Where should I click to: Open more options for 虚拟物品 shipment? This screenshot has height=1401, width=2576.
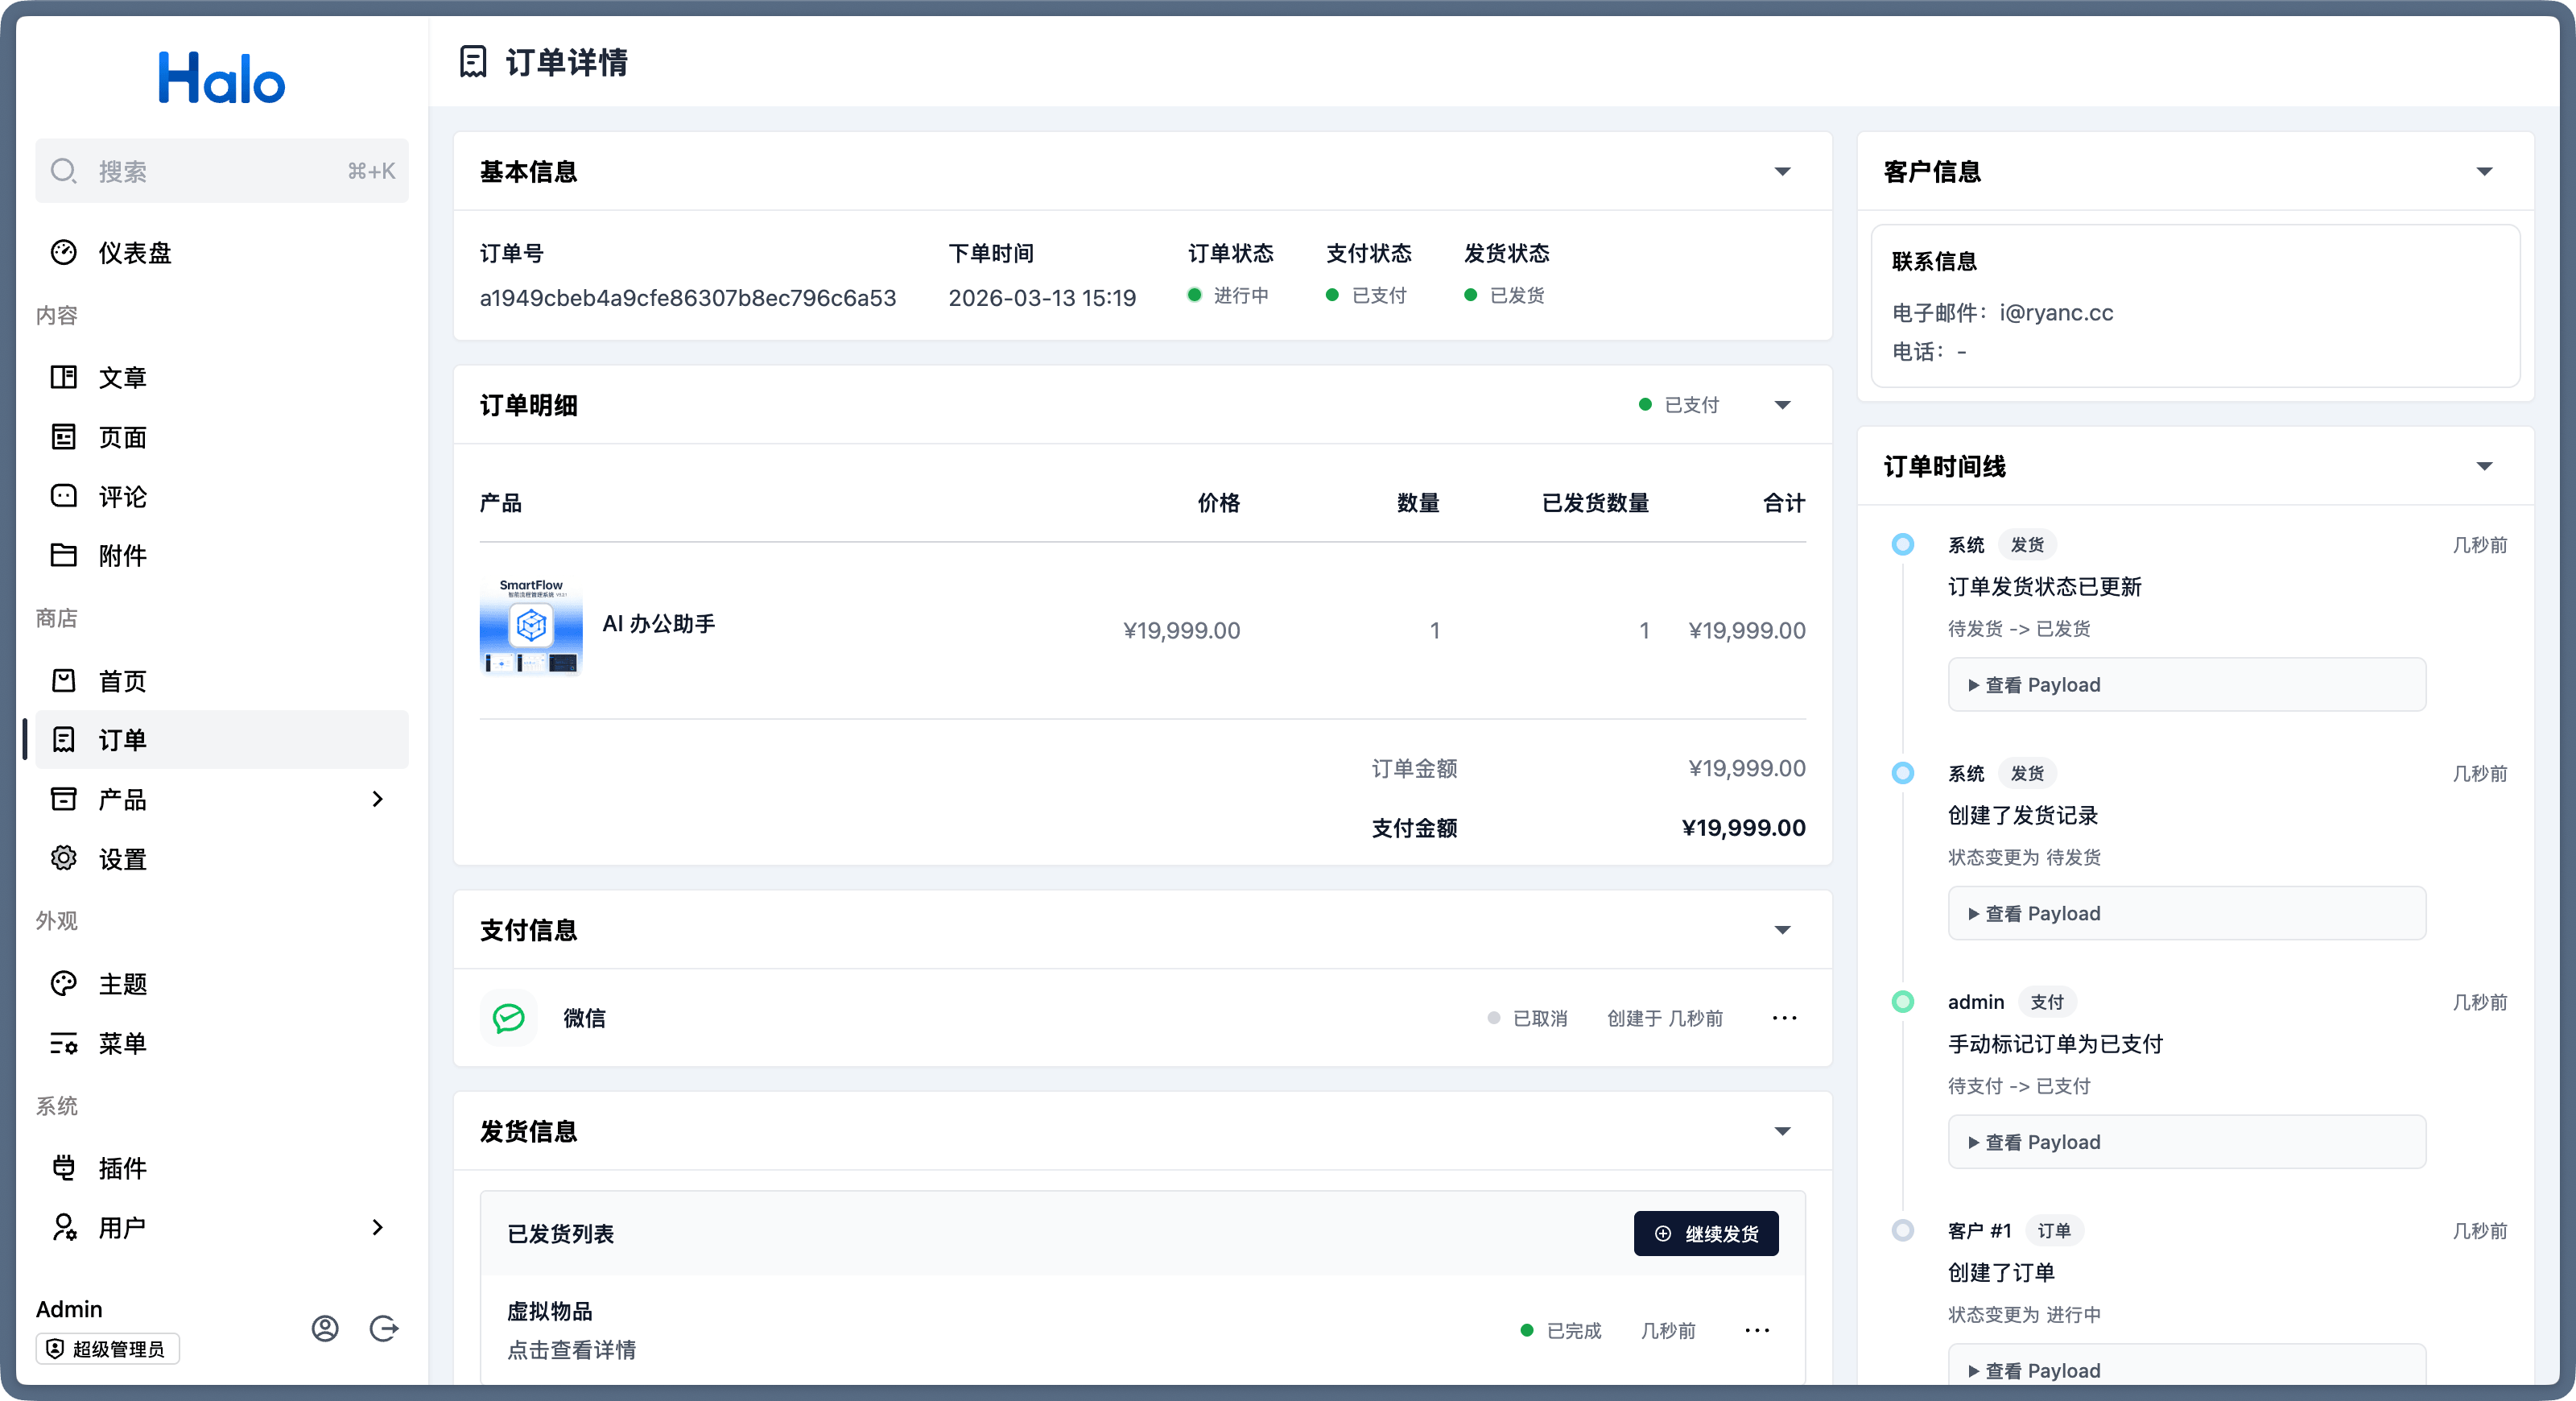pos(1757,1330)
